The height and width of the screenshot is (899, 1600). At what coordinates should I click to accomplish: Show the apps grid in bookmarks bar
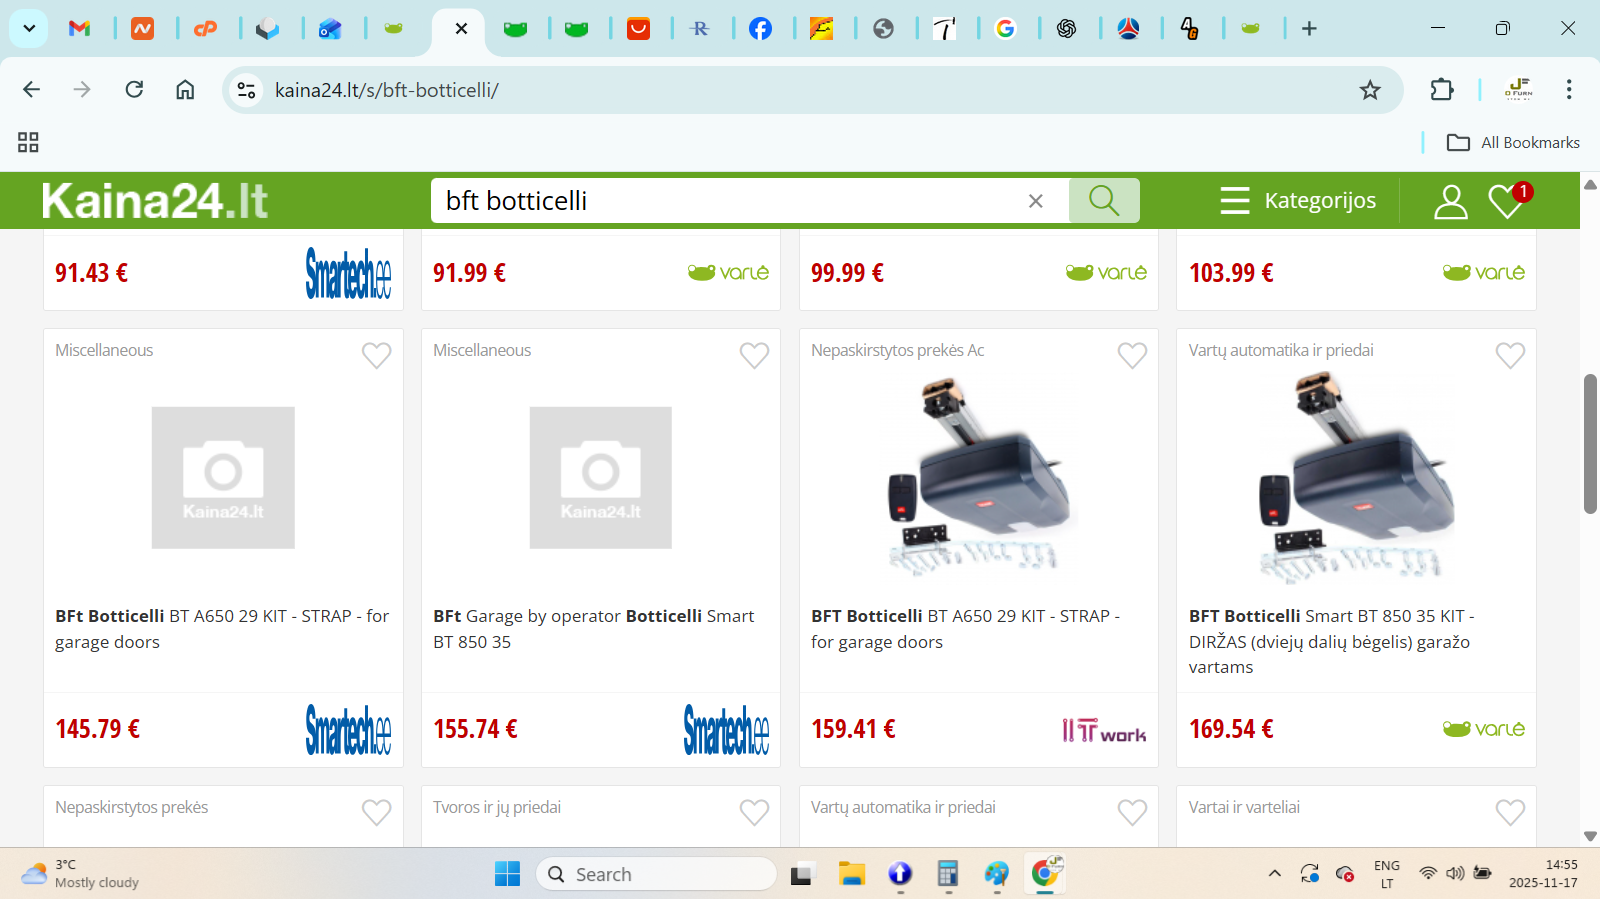coord(28,142)
